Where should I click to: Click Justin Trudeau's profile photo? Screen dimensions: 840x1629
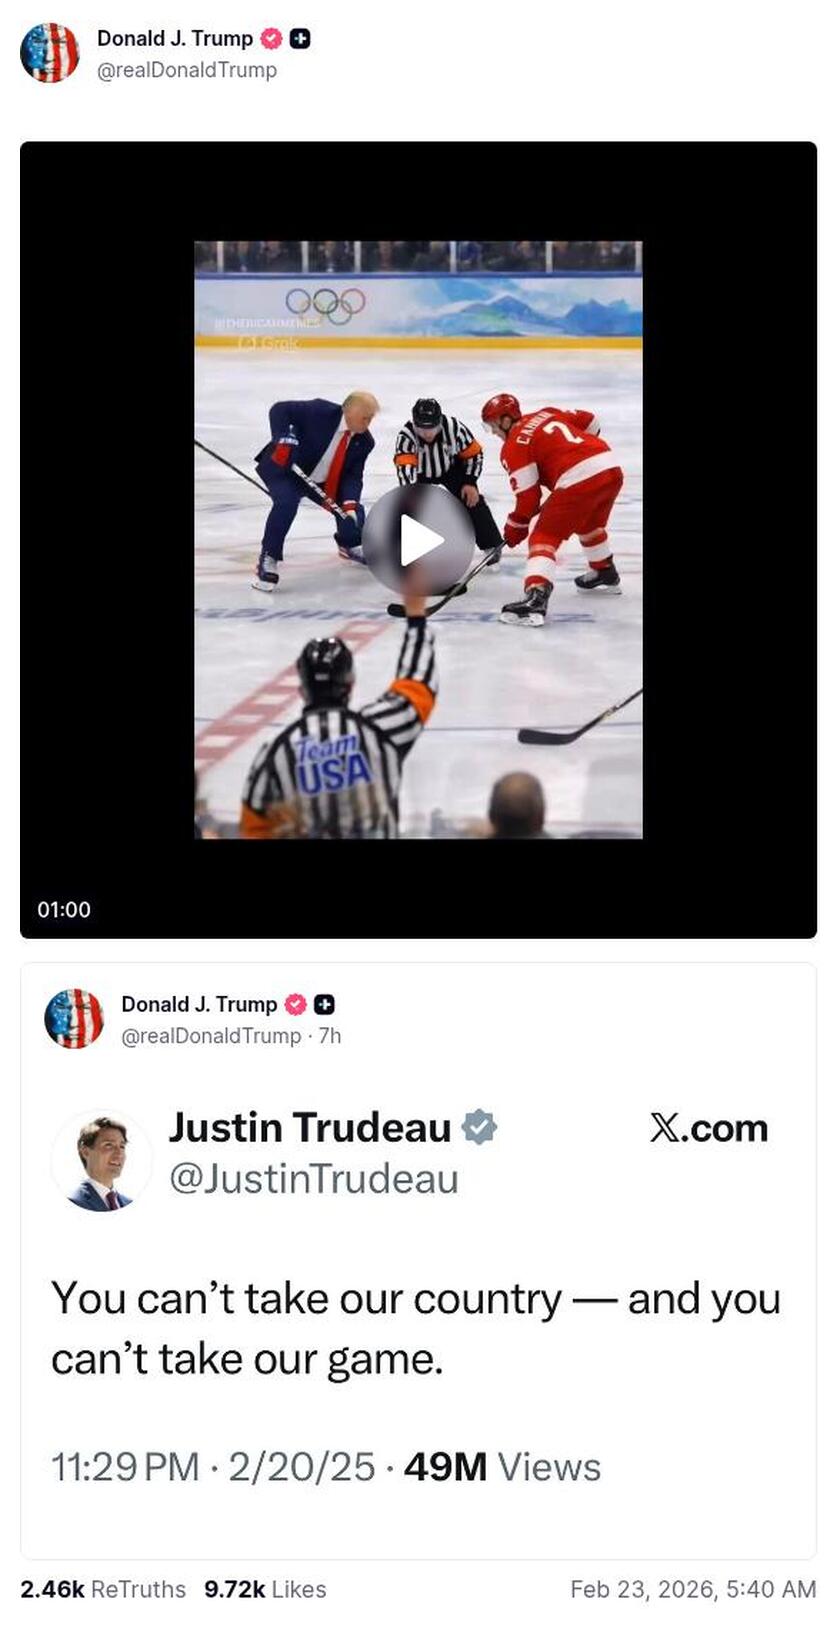[102, 1162]
